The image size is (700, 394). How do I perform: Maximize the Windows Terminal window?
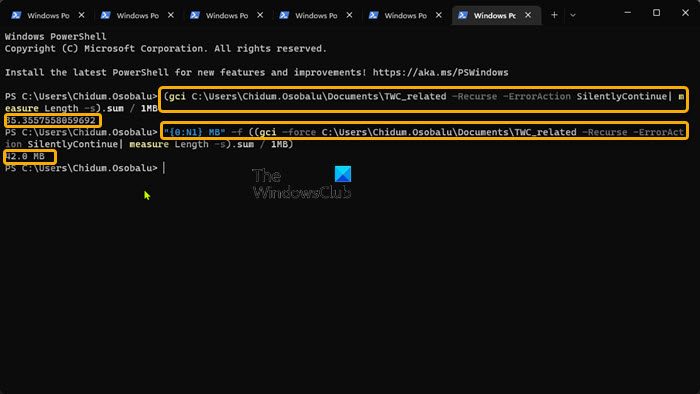656,13
